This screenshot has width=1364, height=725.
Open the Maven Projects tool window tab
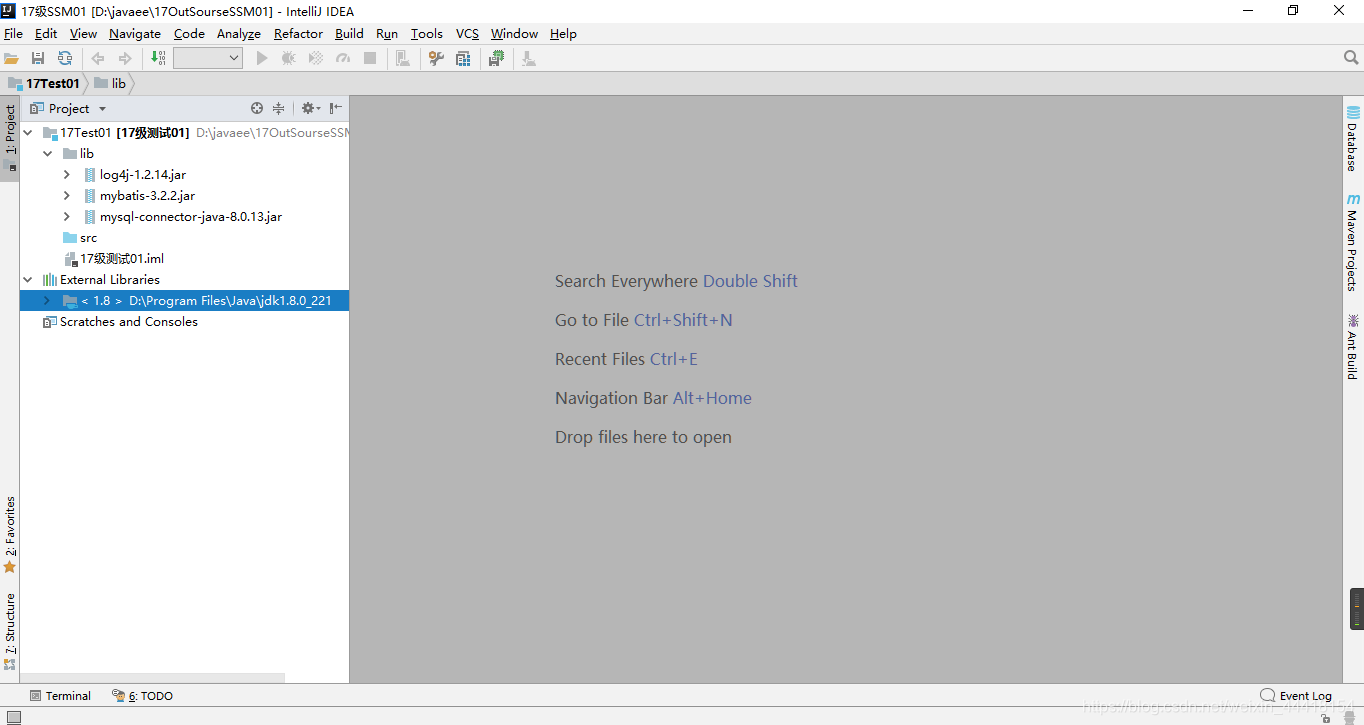1352,242
